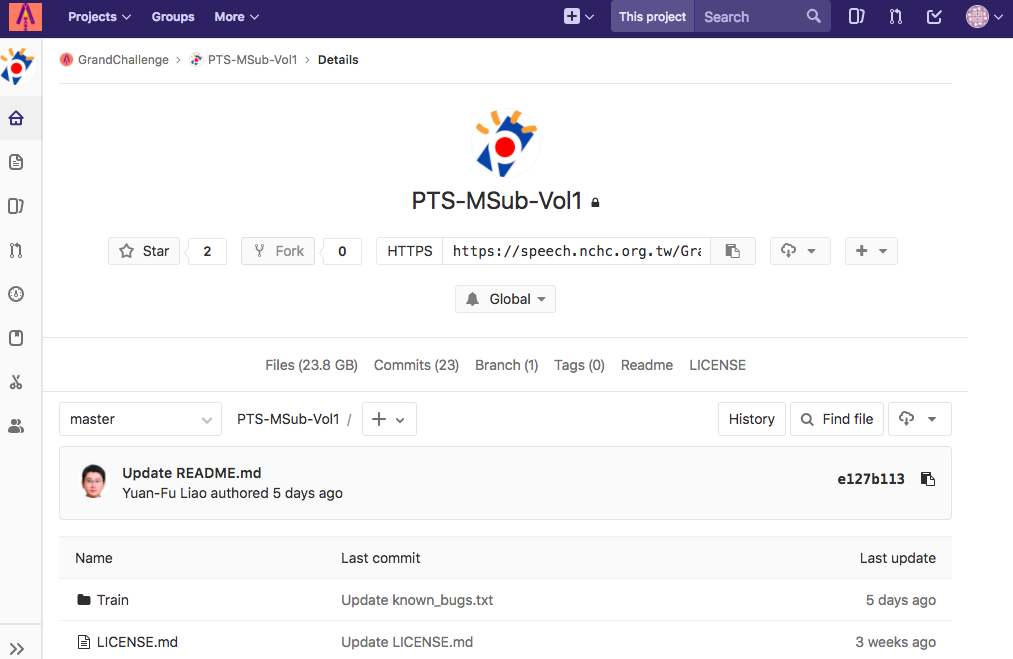Open the Global notification dropdown
Image resolution: width=1013 pixels, height=659 pixels.
point(505,299)
